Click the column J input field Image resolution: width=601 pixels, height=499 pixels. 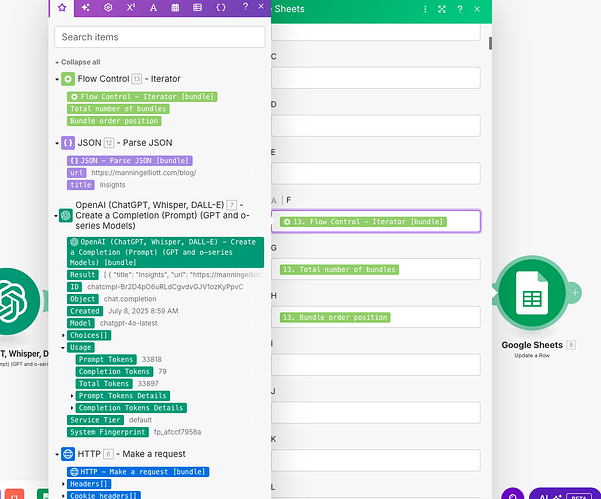click(376, 412)
